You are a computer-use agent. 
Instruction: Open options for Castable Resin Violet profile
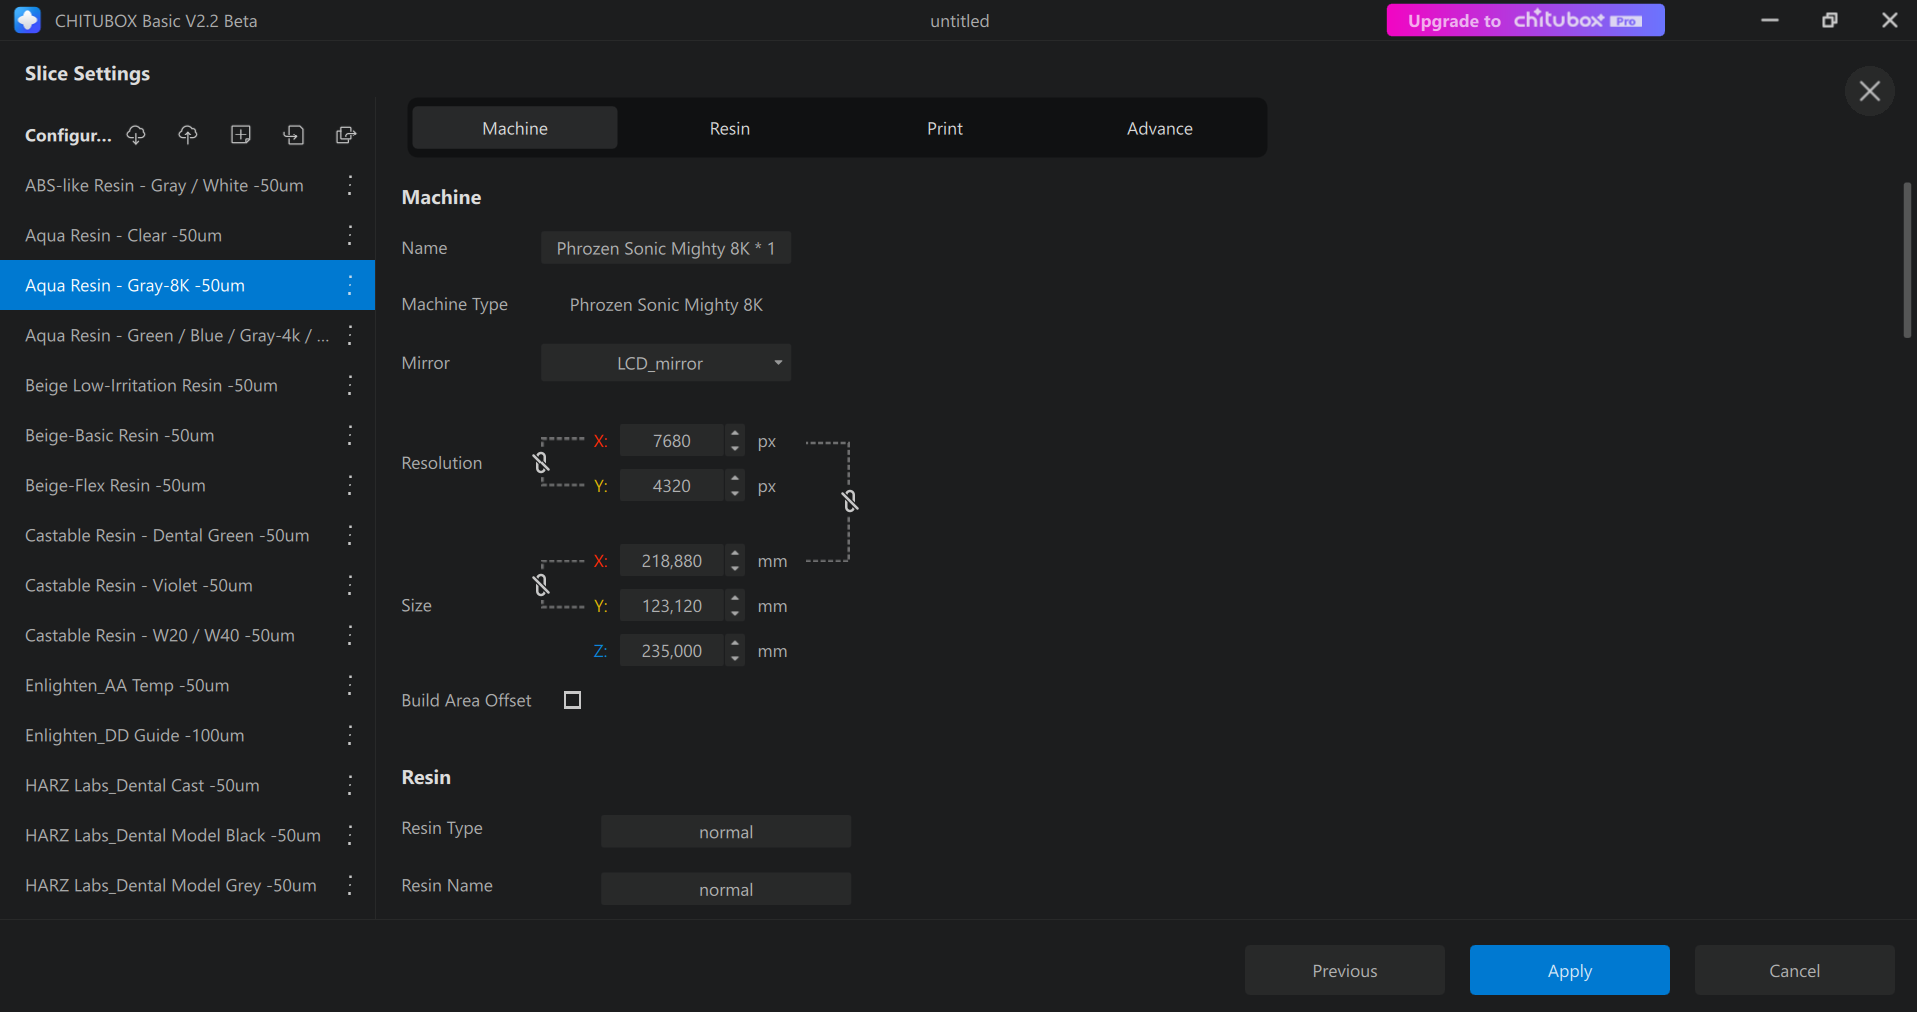click(350, 585)
